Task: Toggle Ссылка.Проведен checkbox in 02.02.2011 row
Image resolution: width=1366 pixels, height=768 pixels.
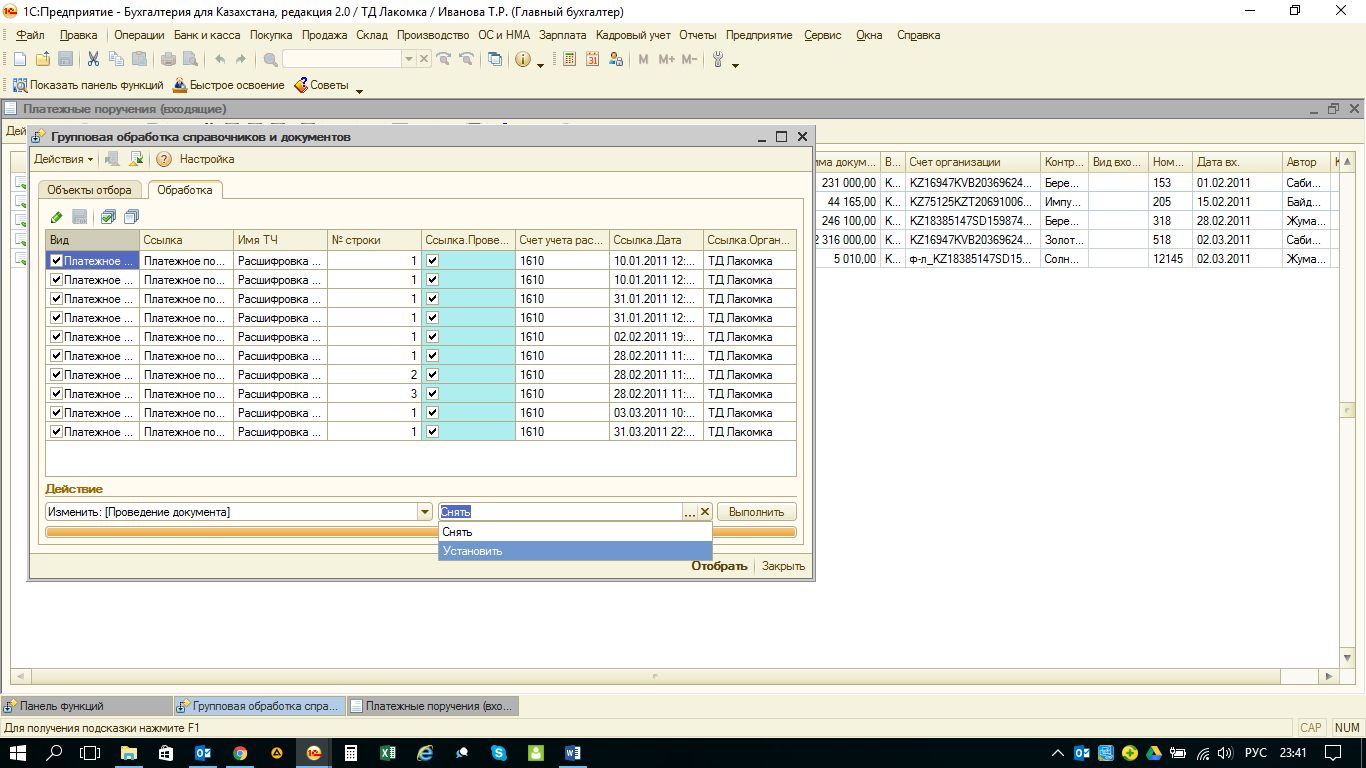Action: tap(432, 337)
